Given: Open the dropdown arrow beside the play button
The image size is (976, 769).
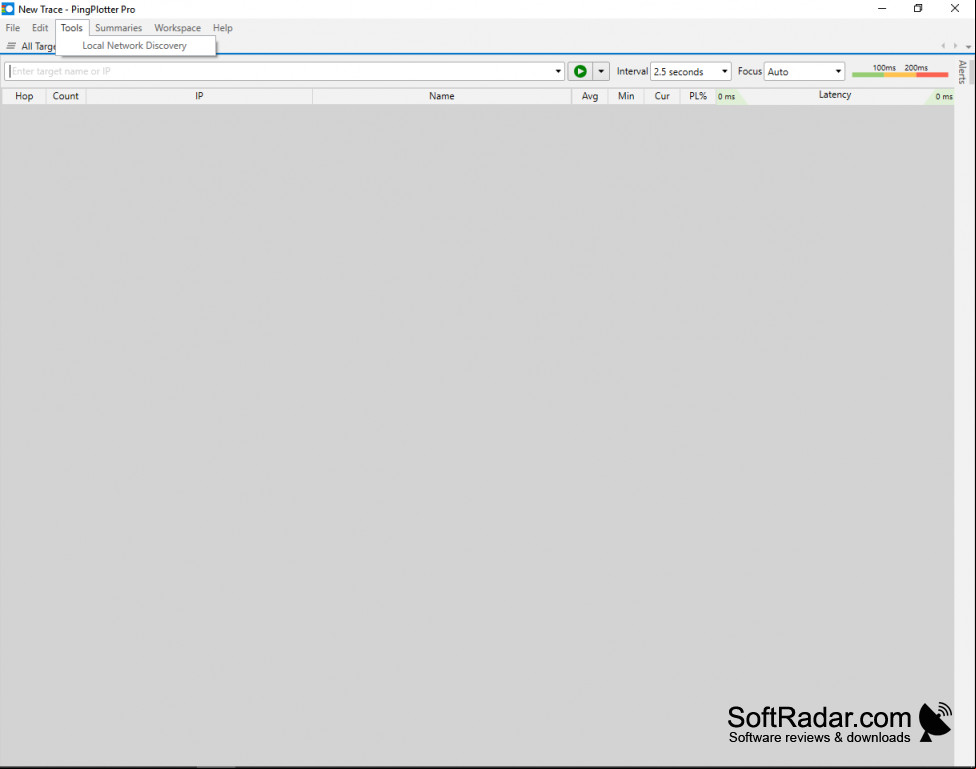Looking at the screenshot, I should [601, 72].
